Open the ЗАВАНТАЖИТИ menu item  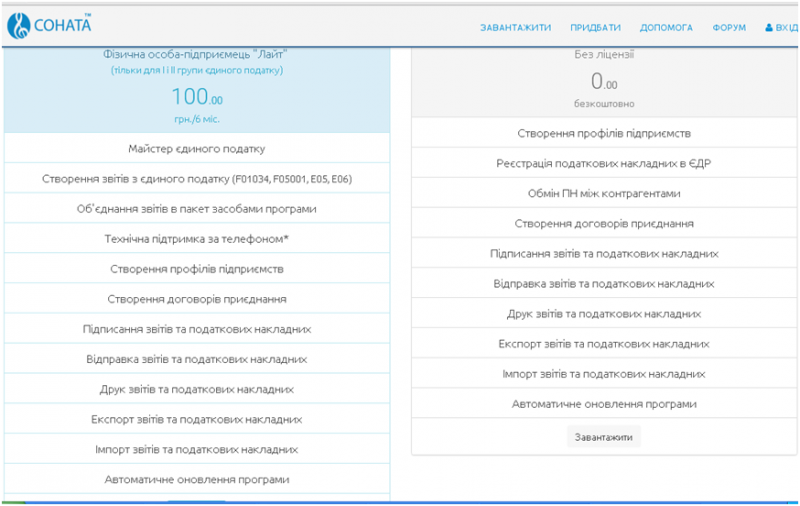pyautogui.click(x=515, y=28)
